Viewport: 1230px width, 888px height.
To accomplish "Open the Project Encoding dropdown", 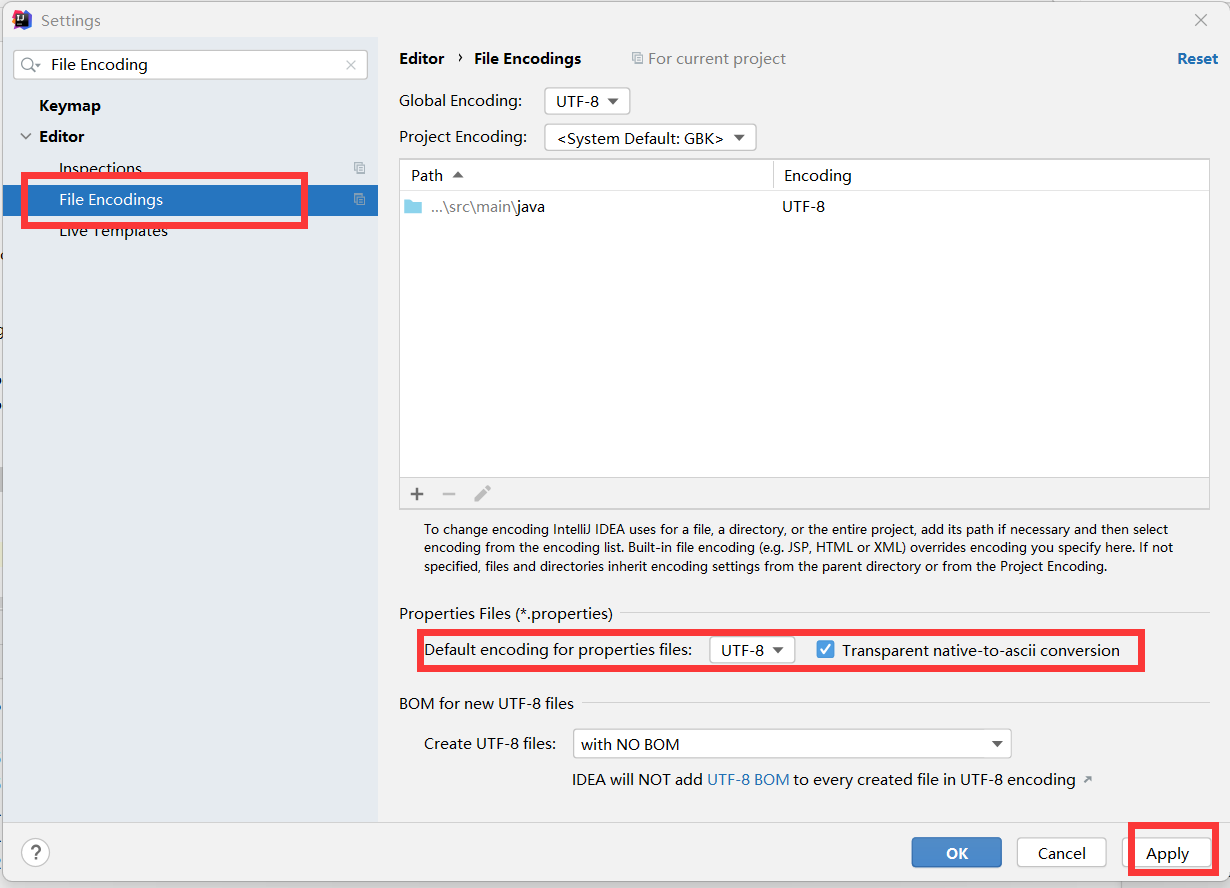I will (650, 138).
